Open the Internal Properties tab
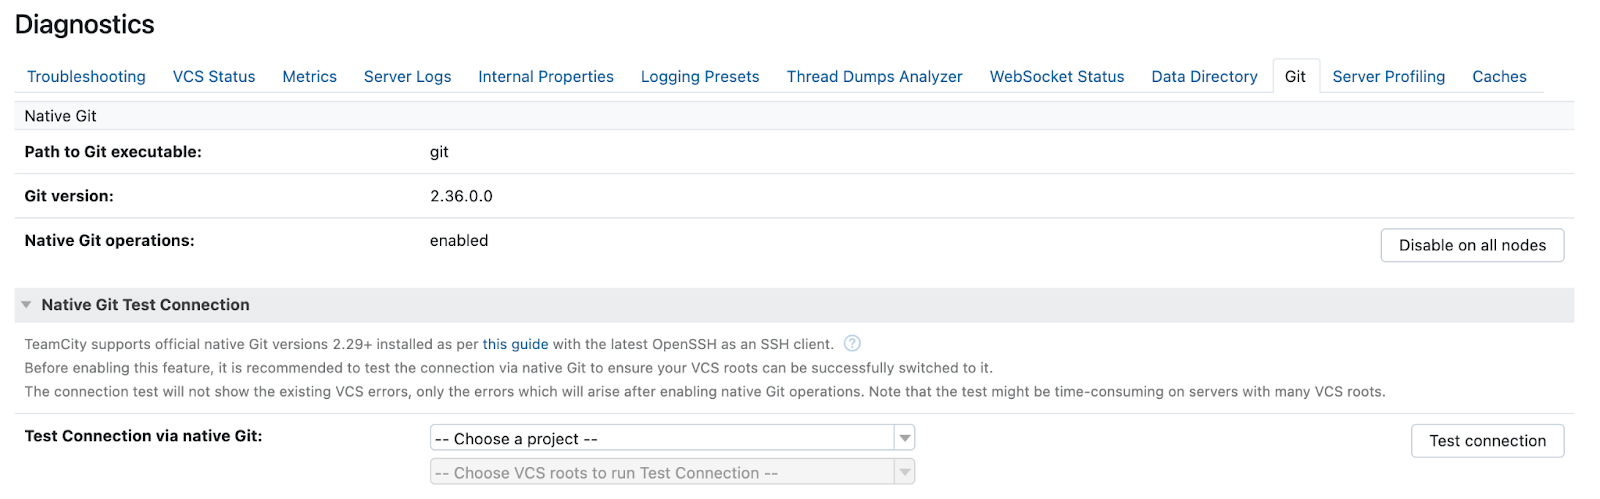This screenshot has height=499, width=1600. click(546, 76)
